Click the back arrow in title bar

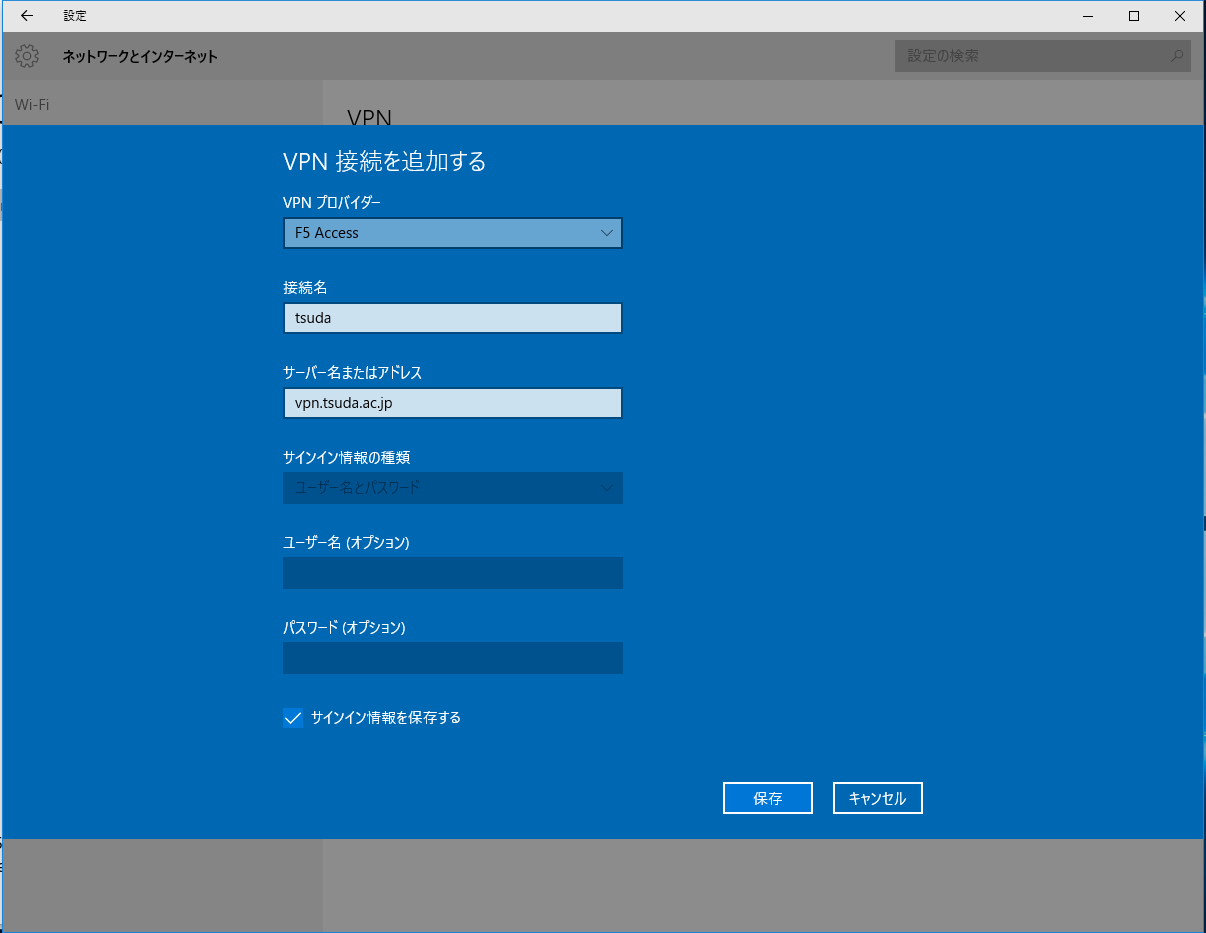click(x=27, y=16)
